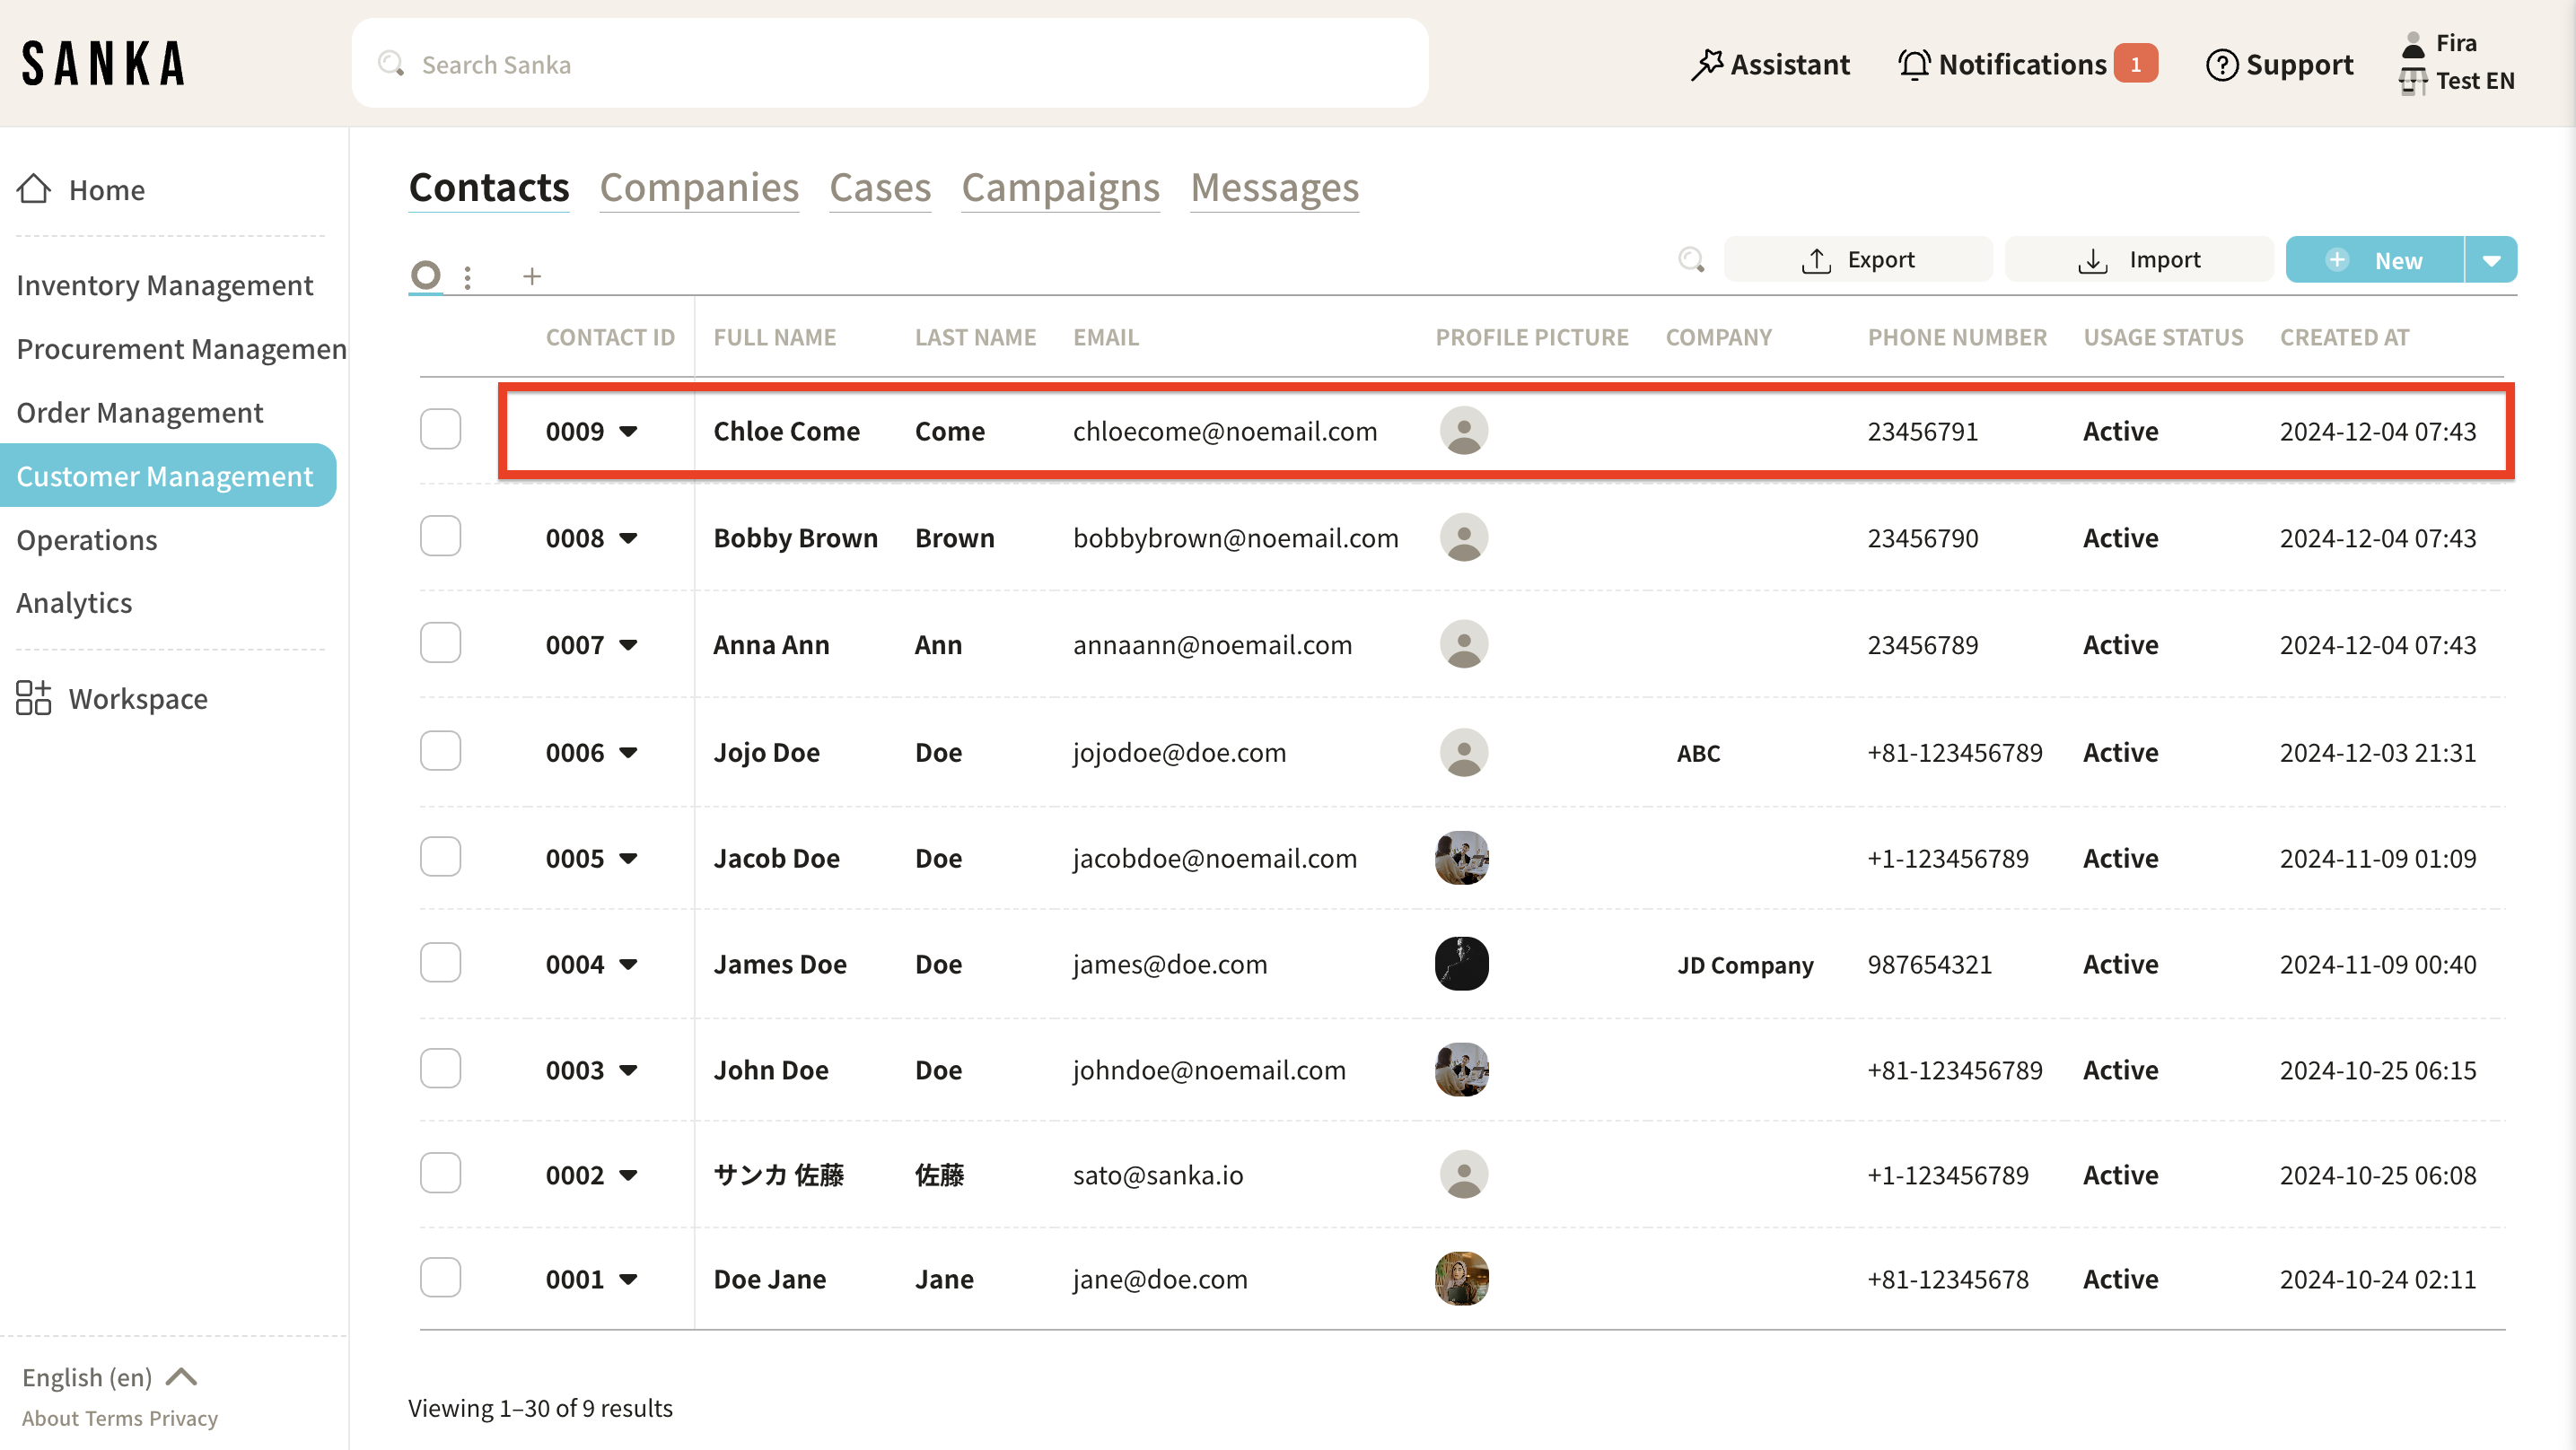Check the box for contact 0009
Viewport: 2576px width, 1450px height.
coord(440,430)
